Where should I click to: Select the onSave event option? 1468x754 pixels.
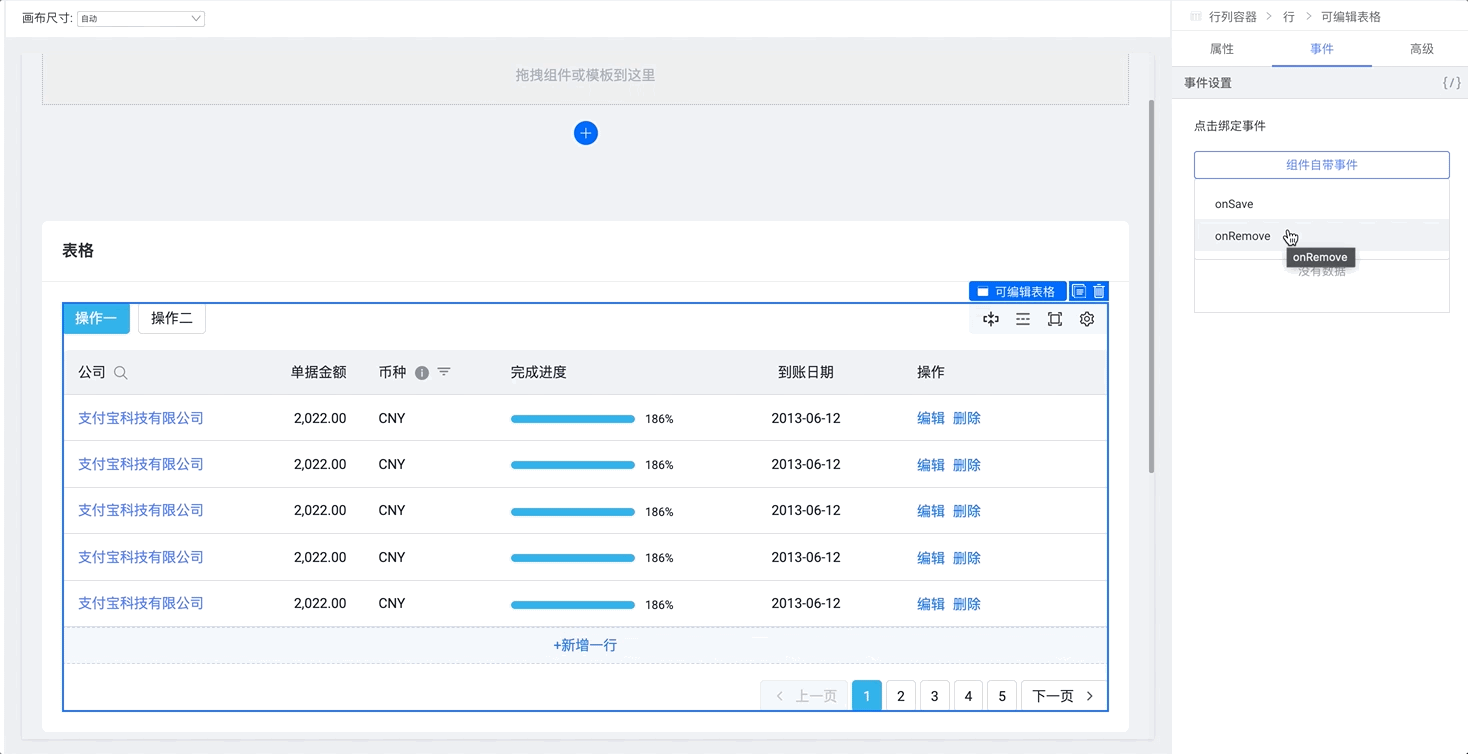coord(1322,204)
